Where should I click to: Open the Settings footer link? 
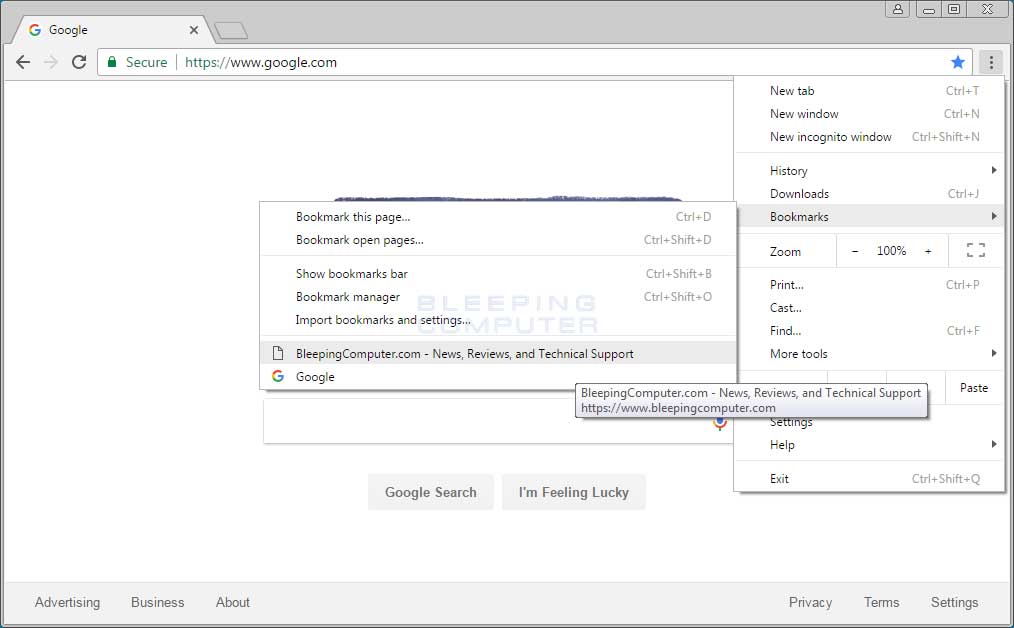coord(955,602)
